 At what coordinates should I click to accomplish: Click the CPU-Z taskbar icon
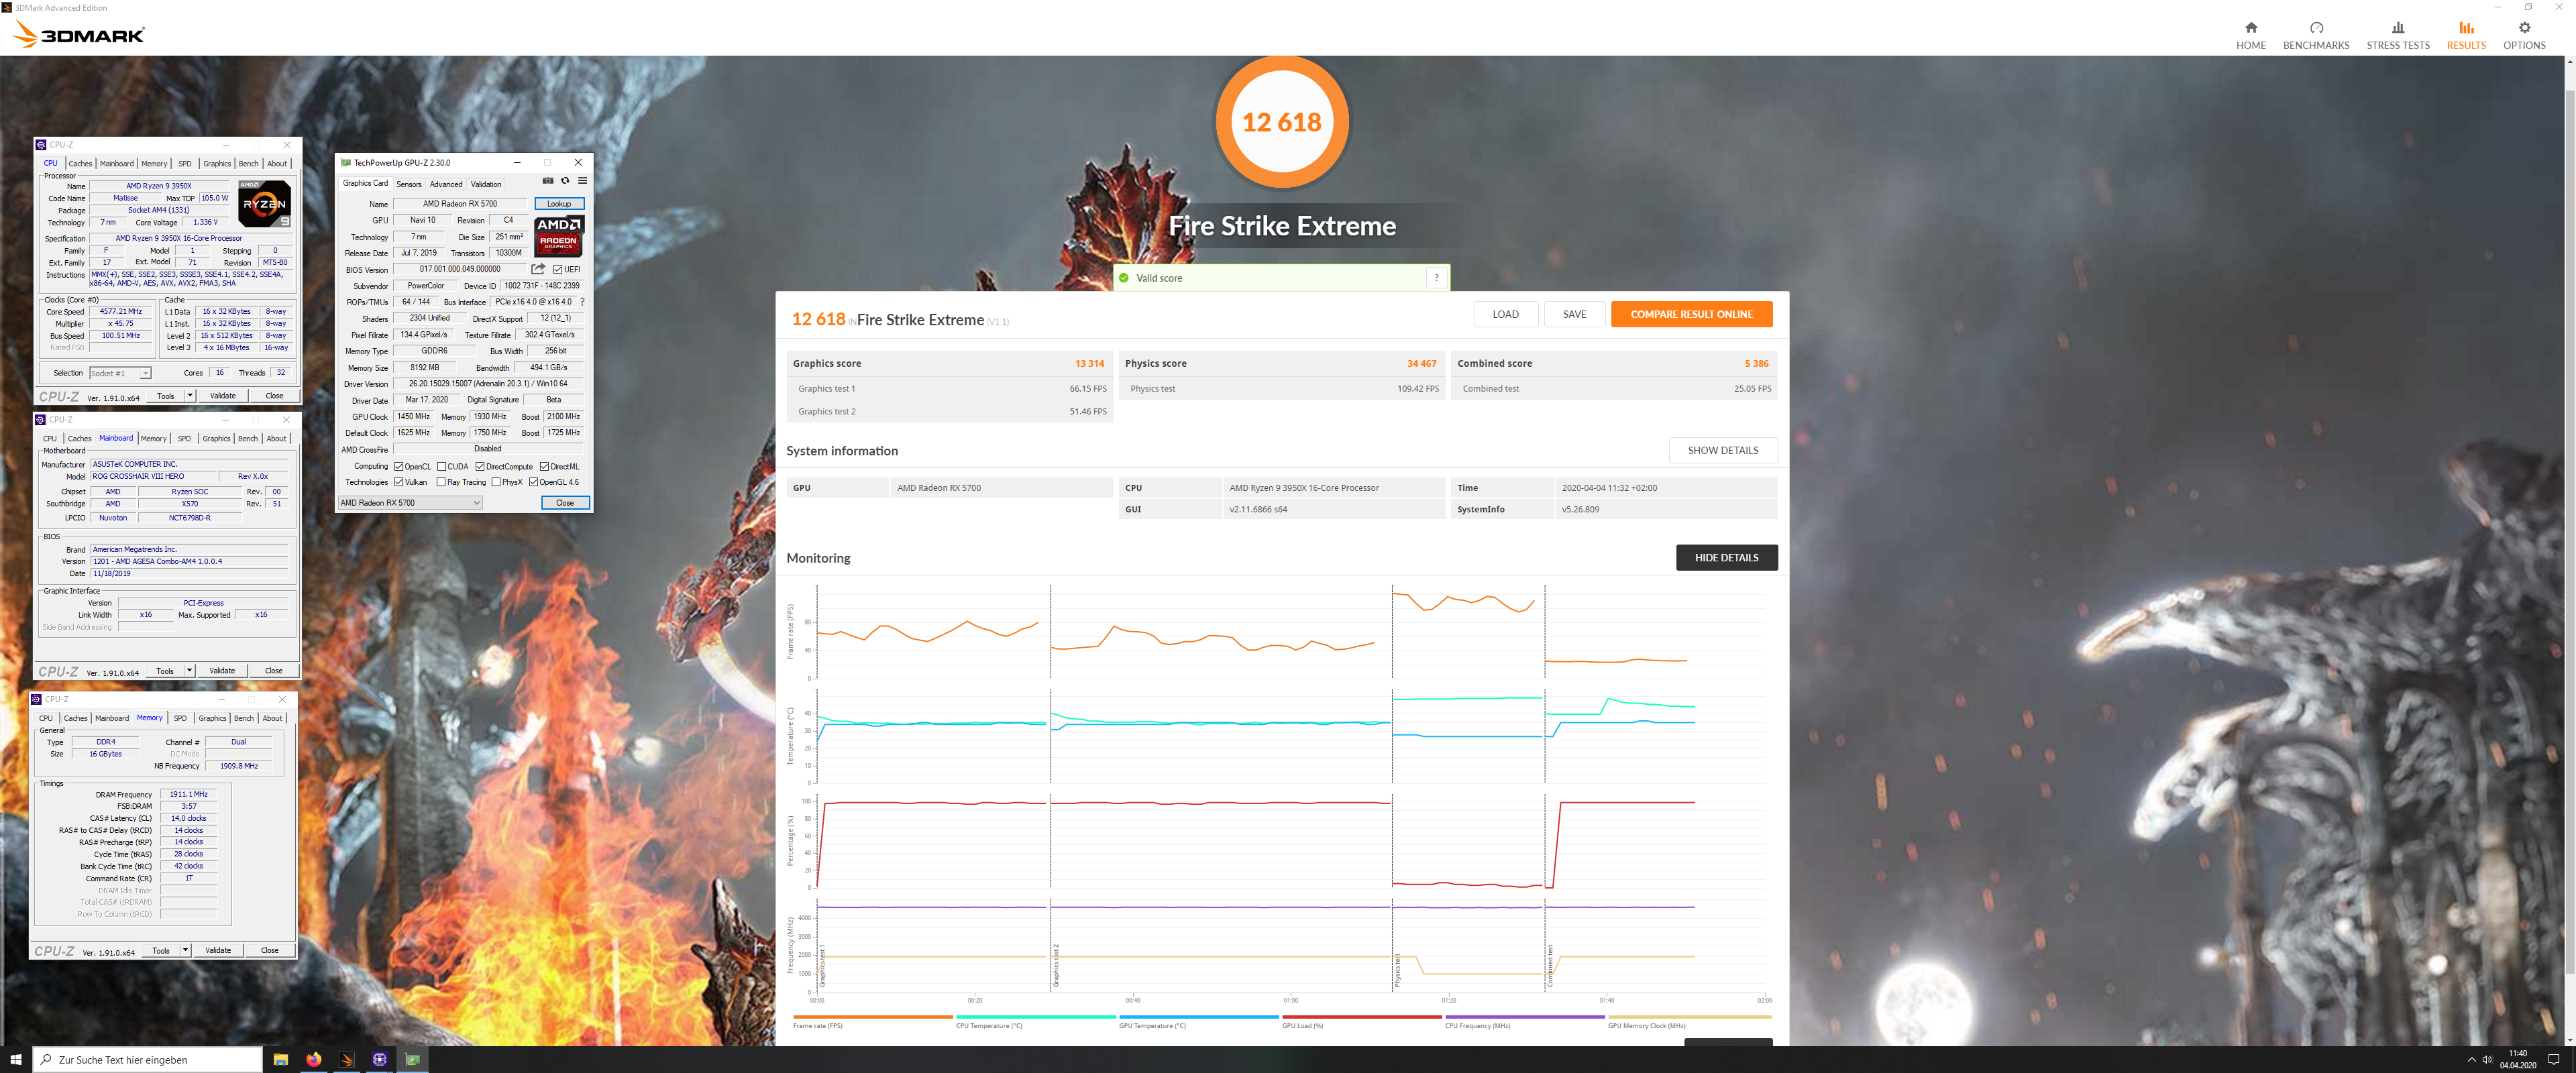(380, 1059)
